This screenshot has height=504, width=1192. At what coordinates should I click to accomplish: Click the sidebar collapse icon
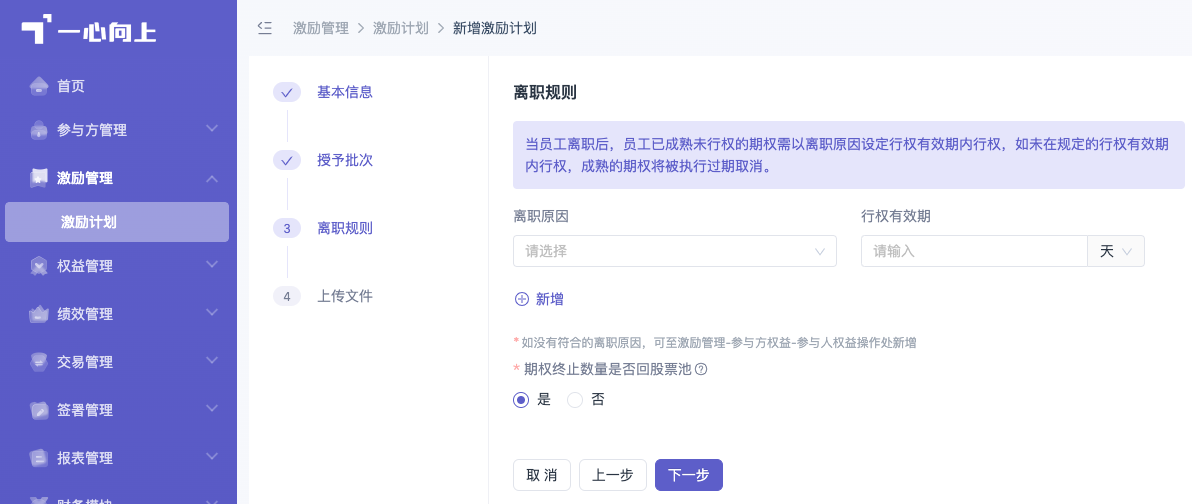click(x=265, y=28)
